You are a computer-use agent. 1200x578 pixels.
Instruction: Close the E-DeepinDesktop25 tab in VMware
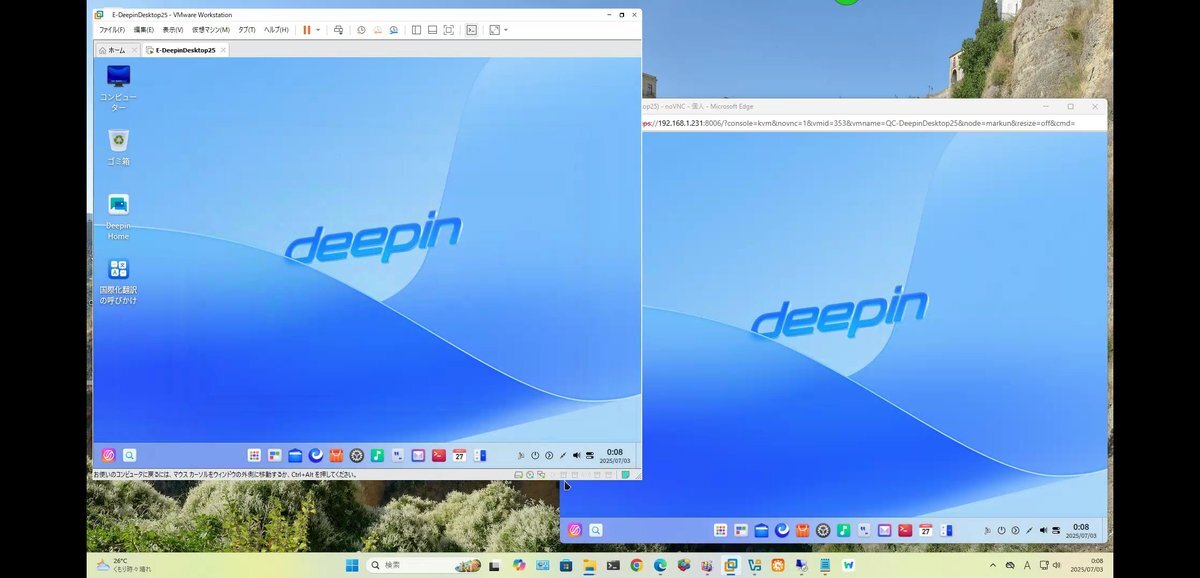[x=223, y=50]
